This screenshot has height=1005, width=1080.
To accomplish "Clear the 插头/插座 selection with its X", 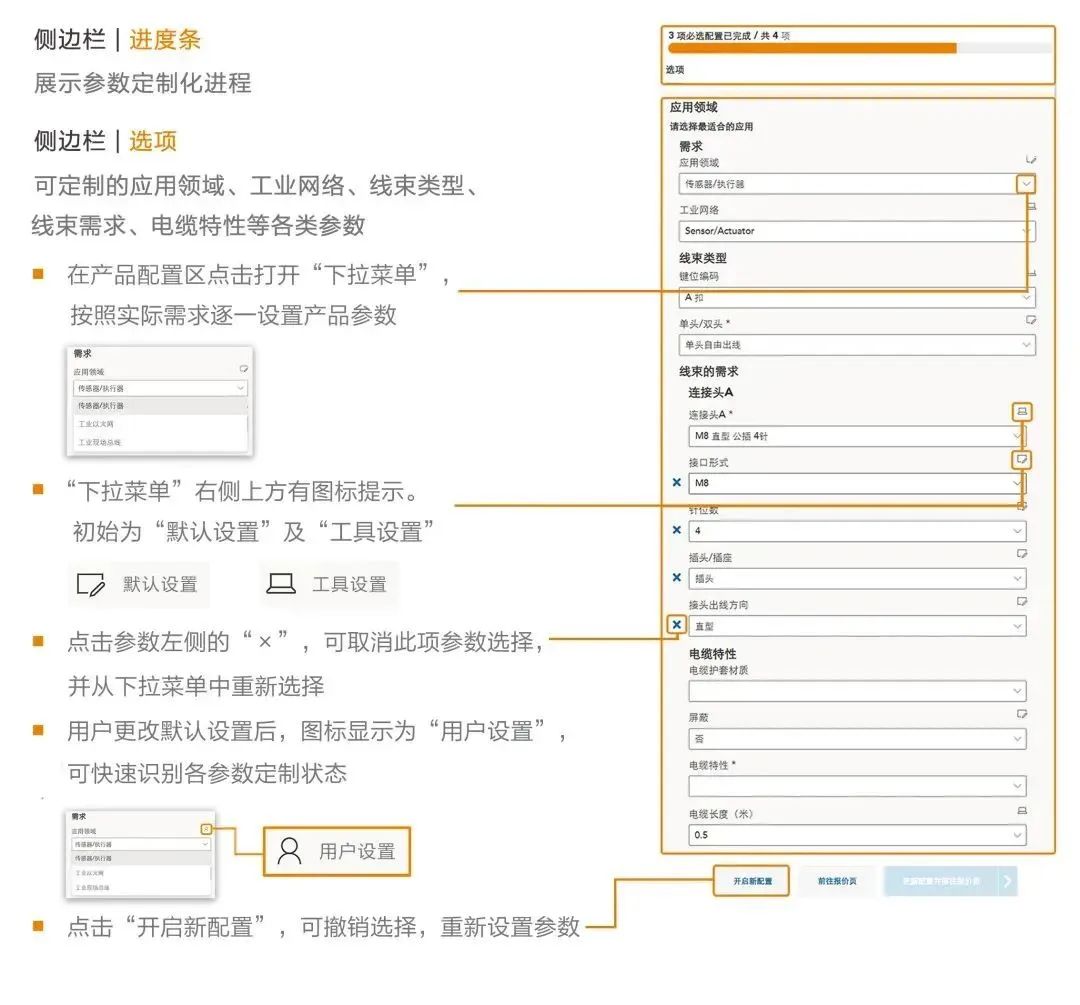I will tap(676, 577).
